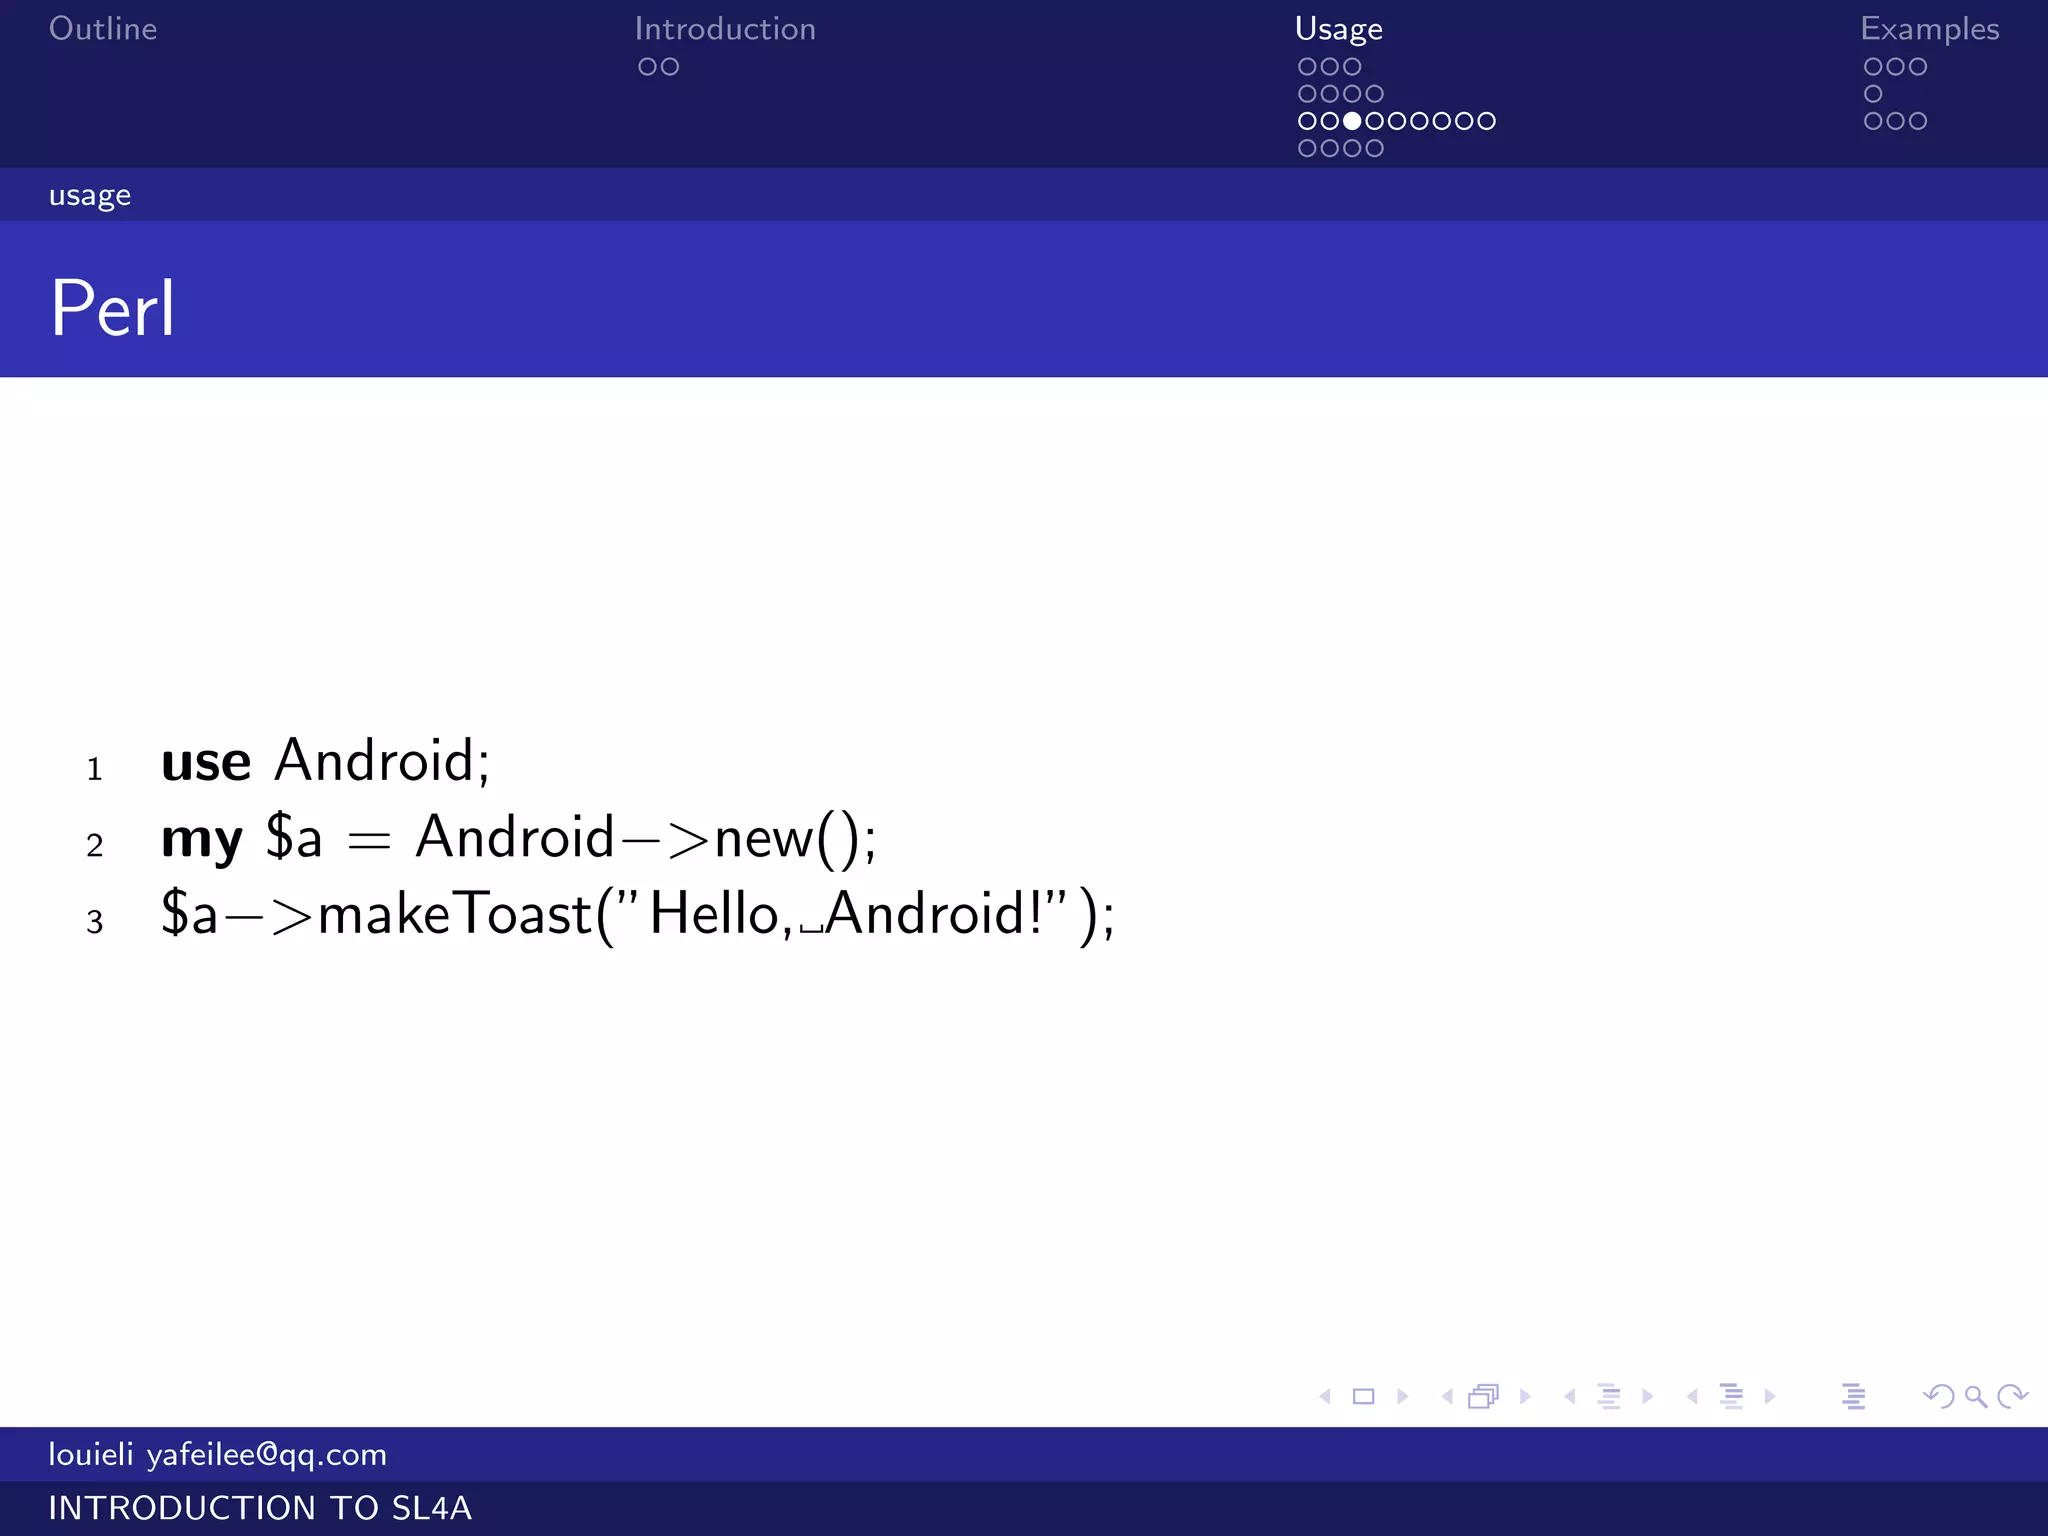Select the last circle in Usage's second row
This screenshot has height=1536, width=2048.
click(x=1375, y=94)
